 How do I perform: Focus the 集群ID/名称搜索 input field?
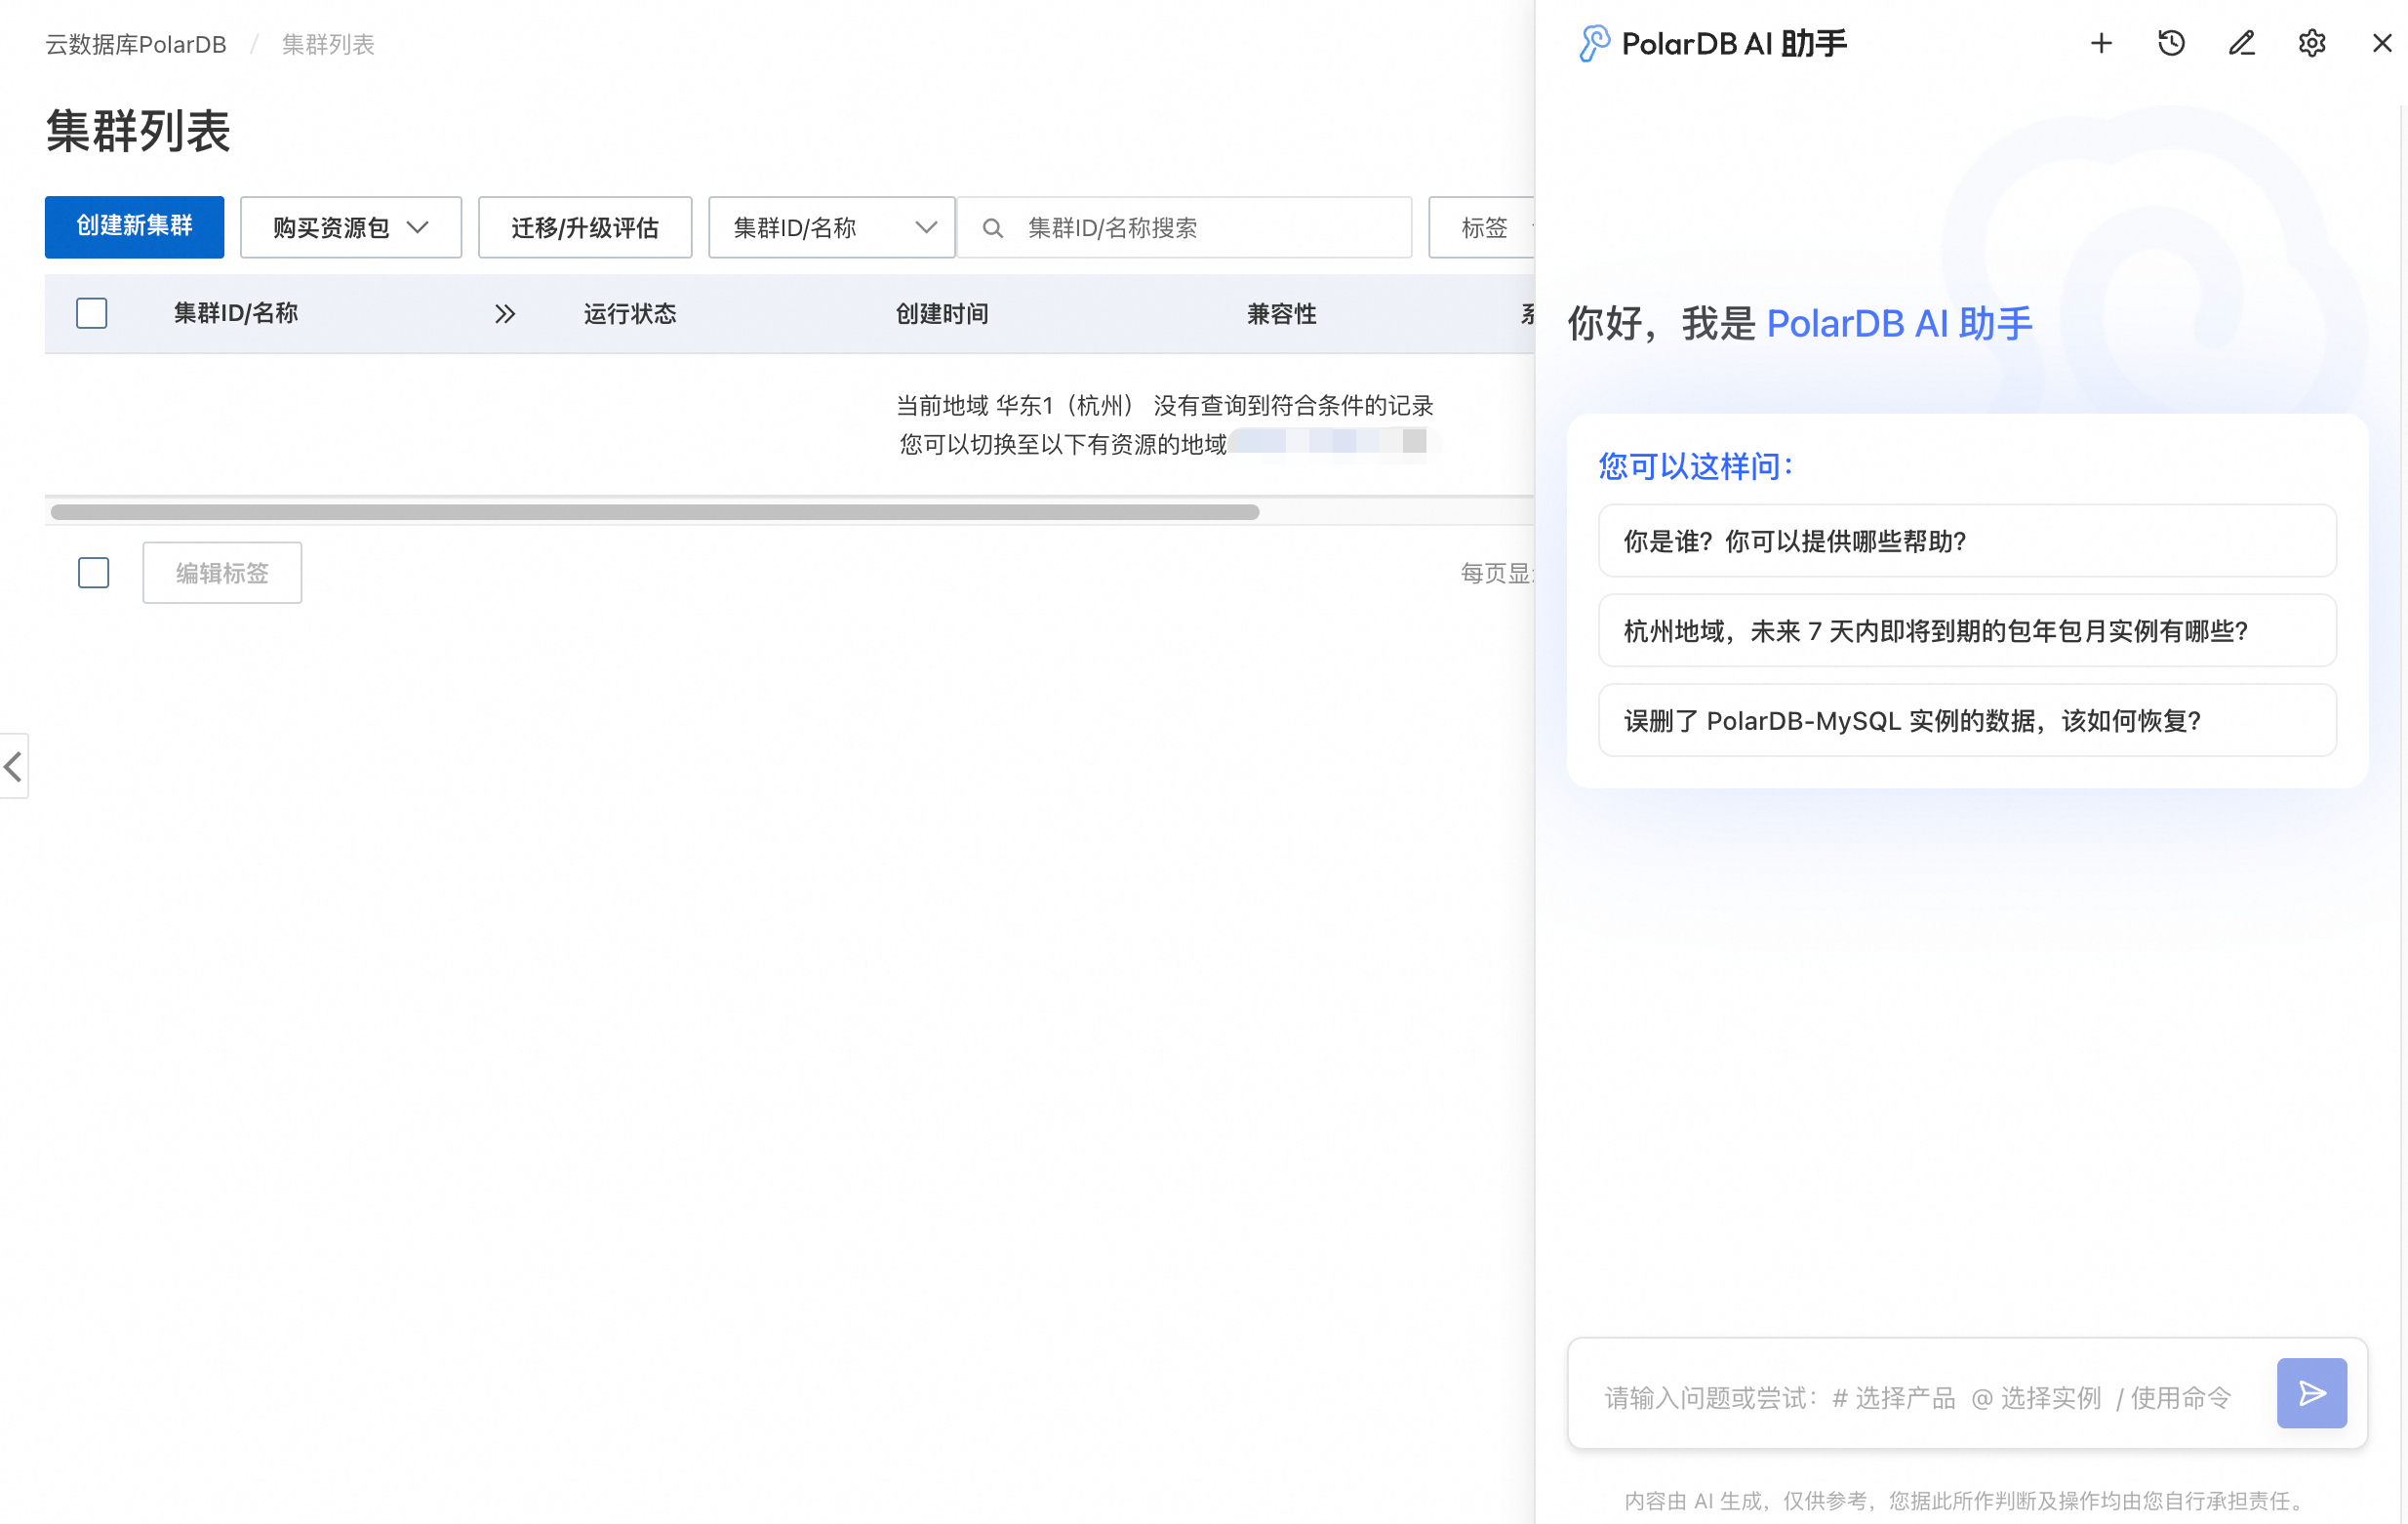[x=1184, y=227]
